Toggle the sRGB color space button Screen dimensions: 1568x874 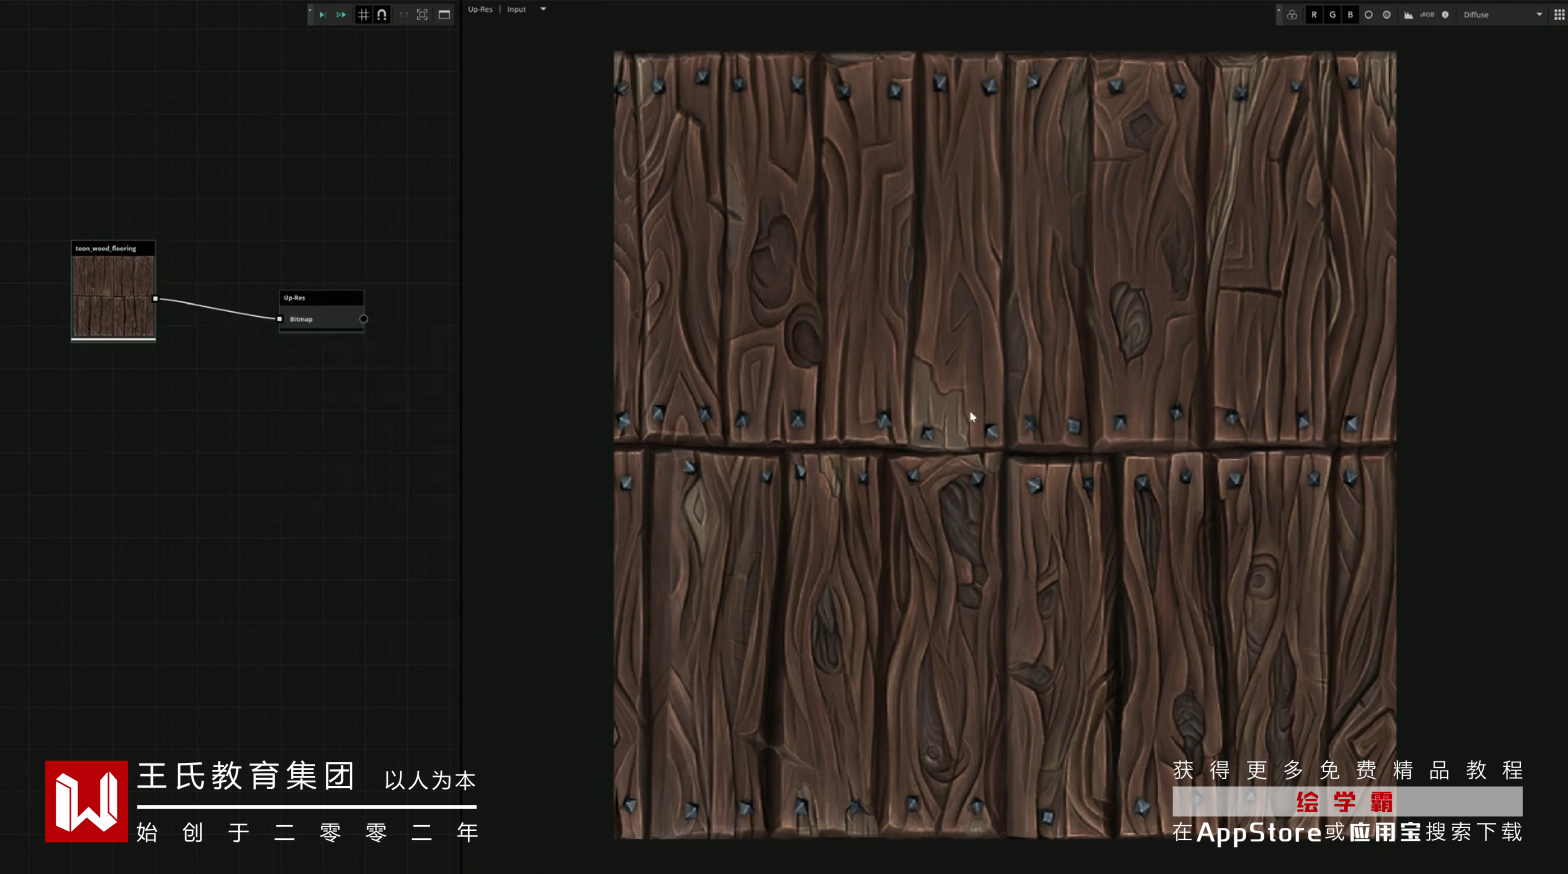coord(1427,15)
